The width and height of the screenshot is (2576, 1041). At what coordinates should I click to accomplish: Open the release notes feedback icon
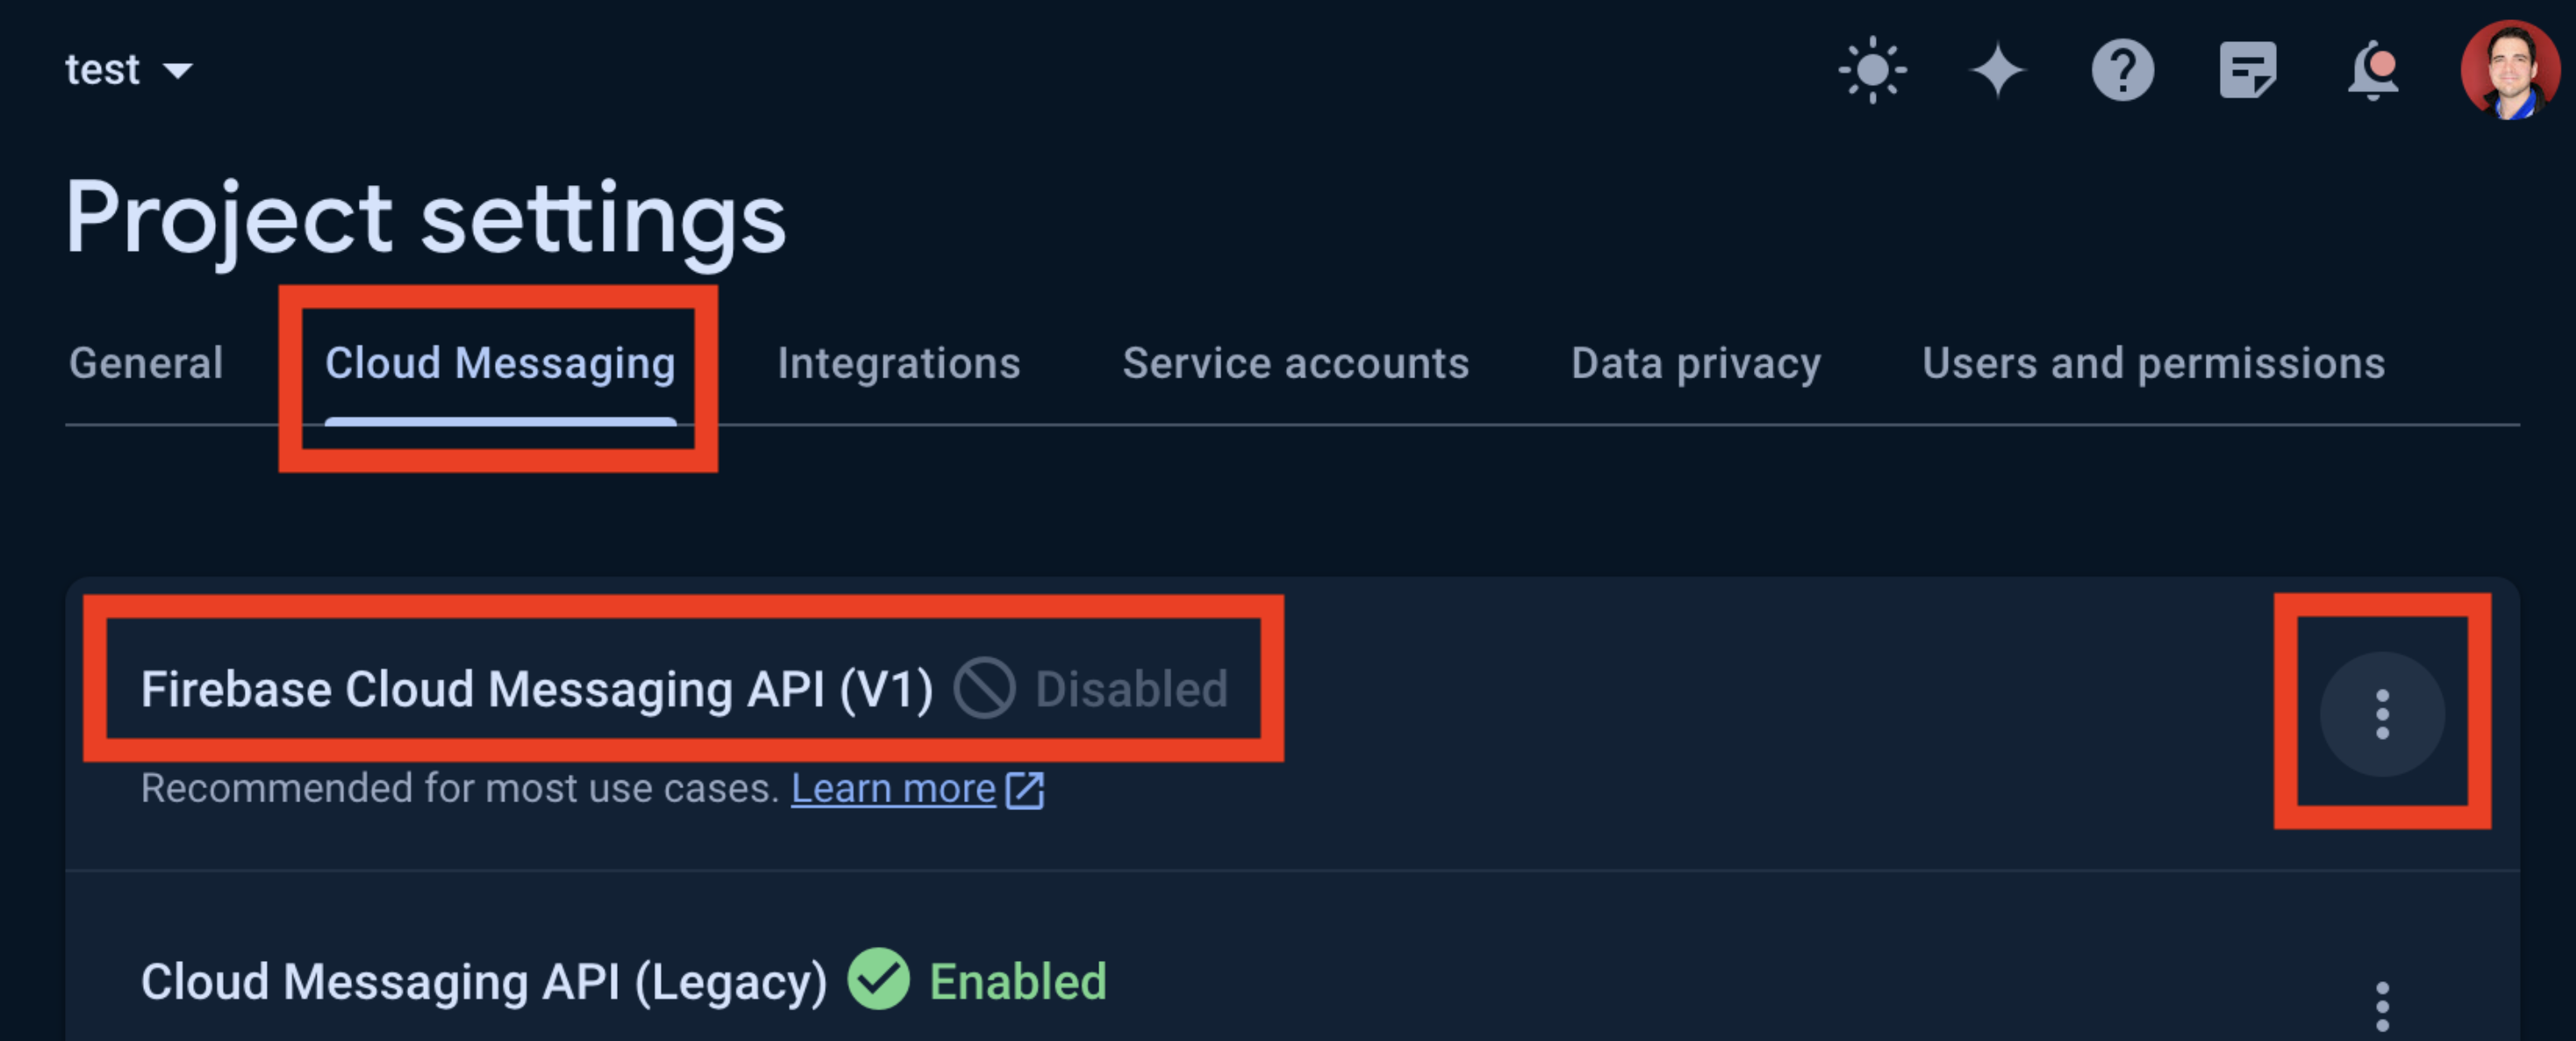coord(2247,70)
